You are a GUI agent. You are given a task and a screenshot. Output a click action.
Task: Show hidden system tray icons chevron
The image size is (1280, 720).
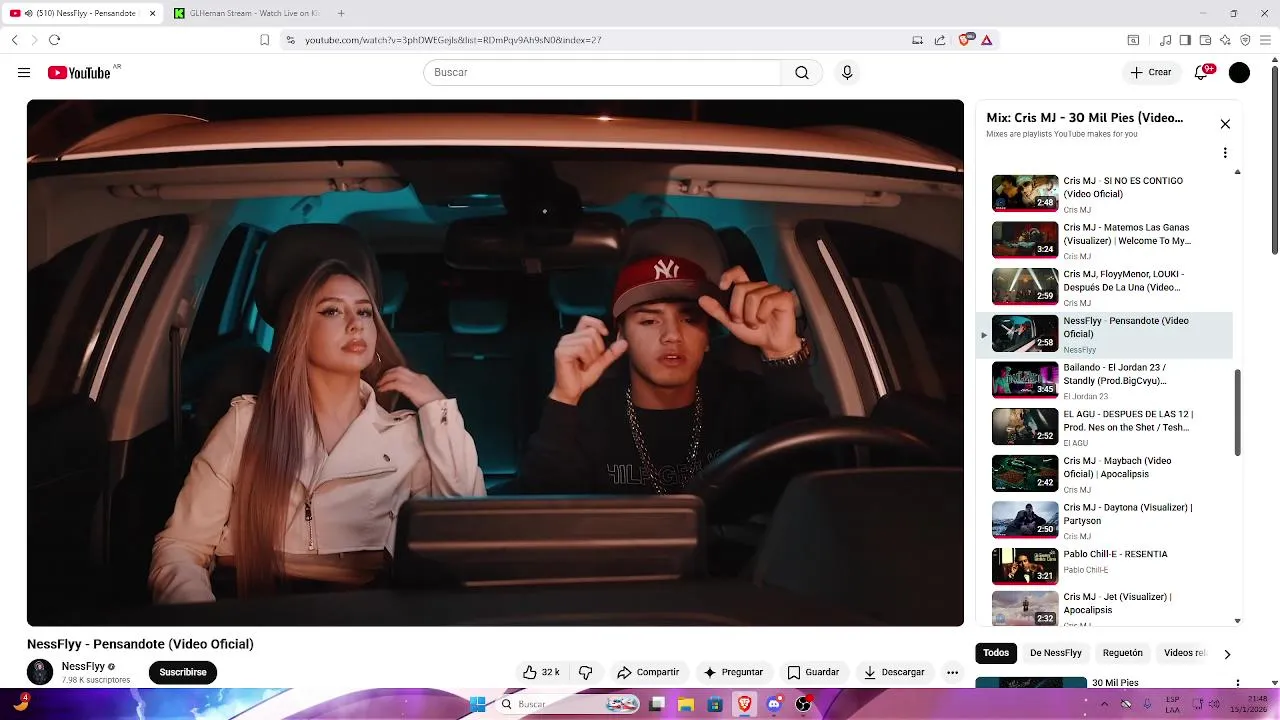pos(1104,704)
